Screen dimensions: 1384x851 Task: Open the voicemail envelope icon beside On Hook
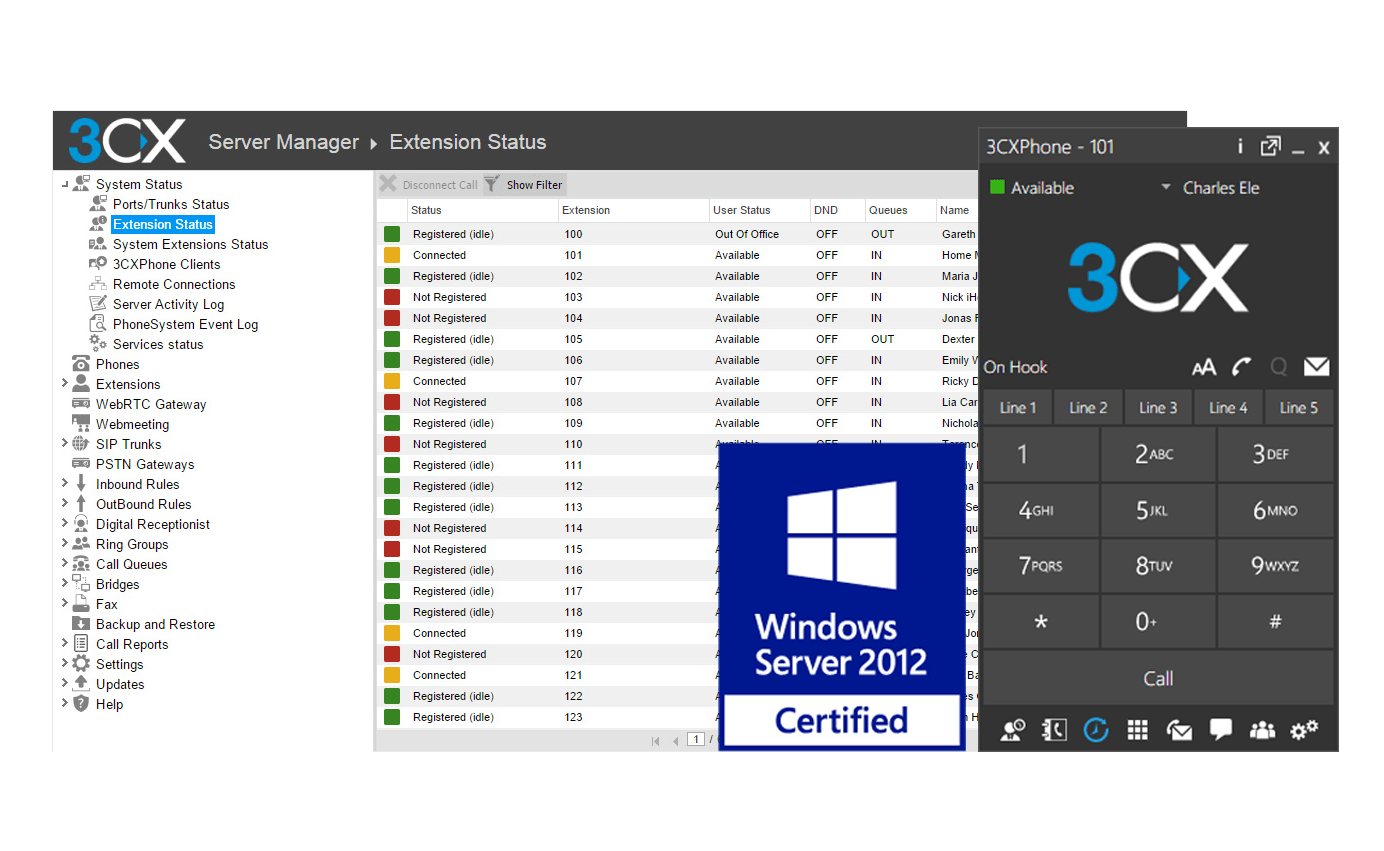tap(1316, 367)
